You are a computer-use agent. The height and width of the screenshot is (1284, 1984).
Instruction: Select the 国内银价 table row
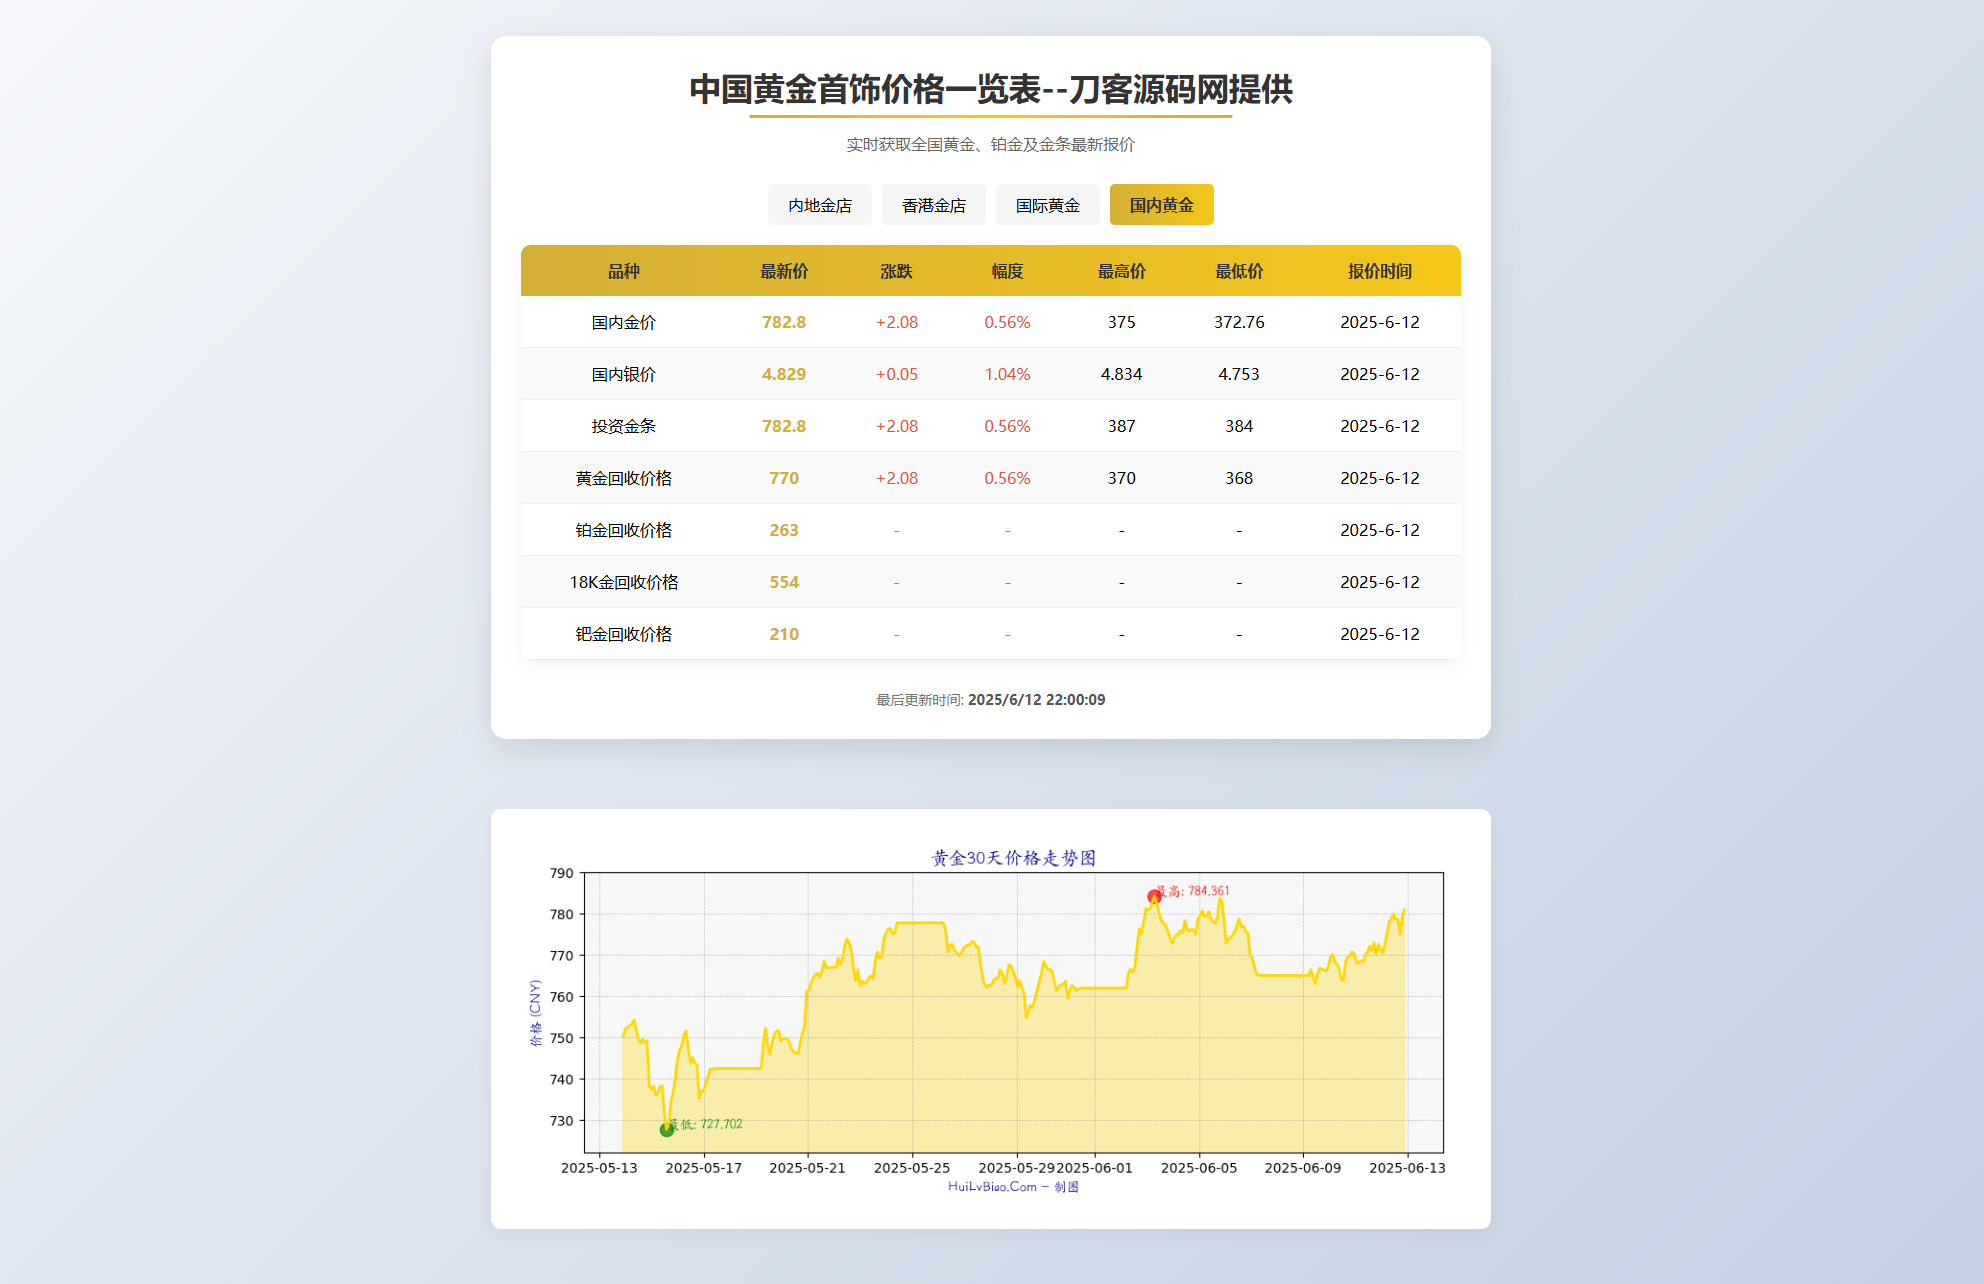990,374
